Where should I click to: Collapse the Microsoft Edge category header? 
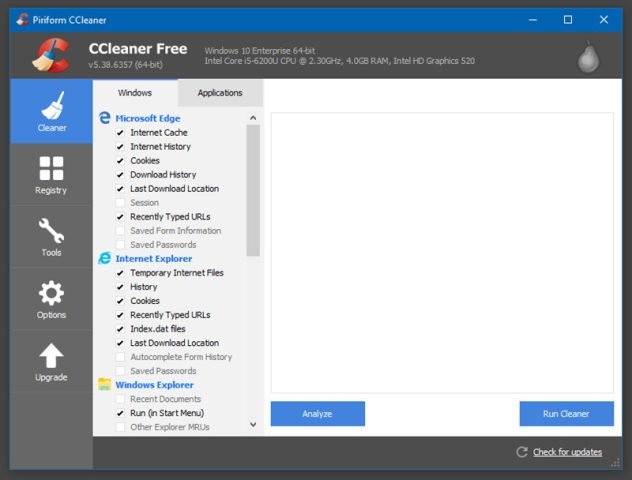(x=147, y=118)
